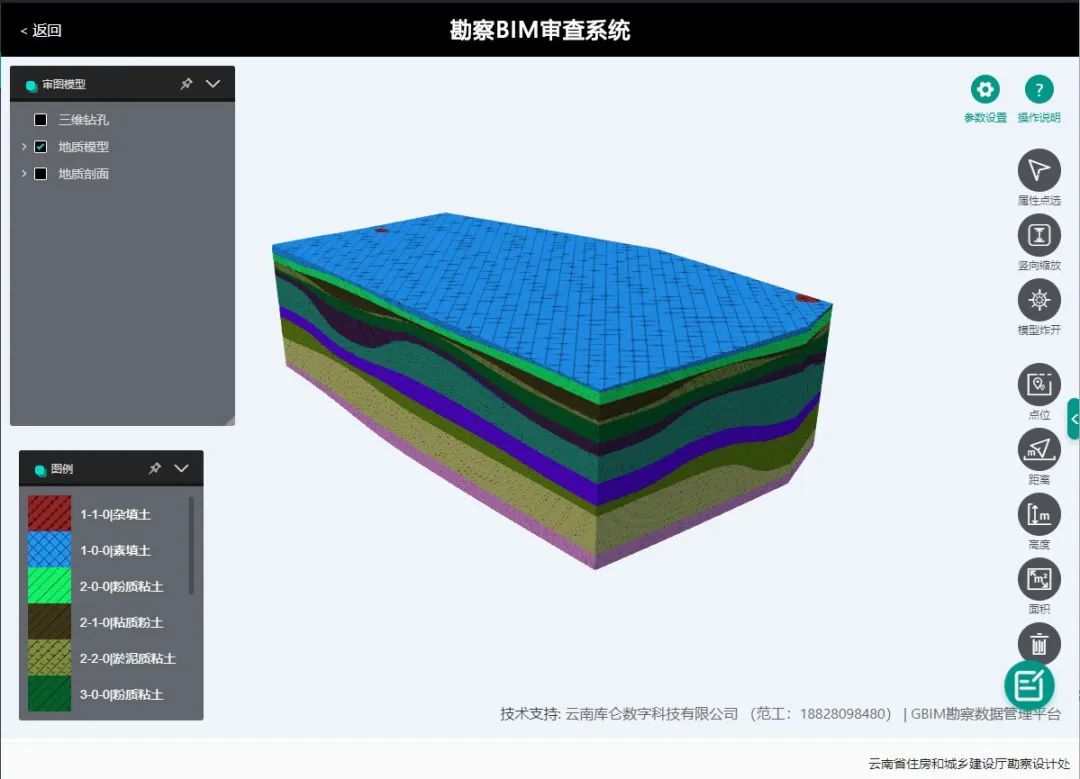Open the green edit note button
Screen dimensions: 1080x779
pos(1029,685)
